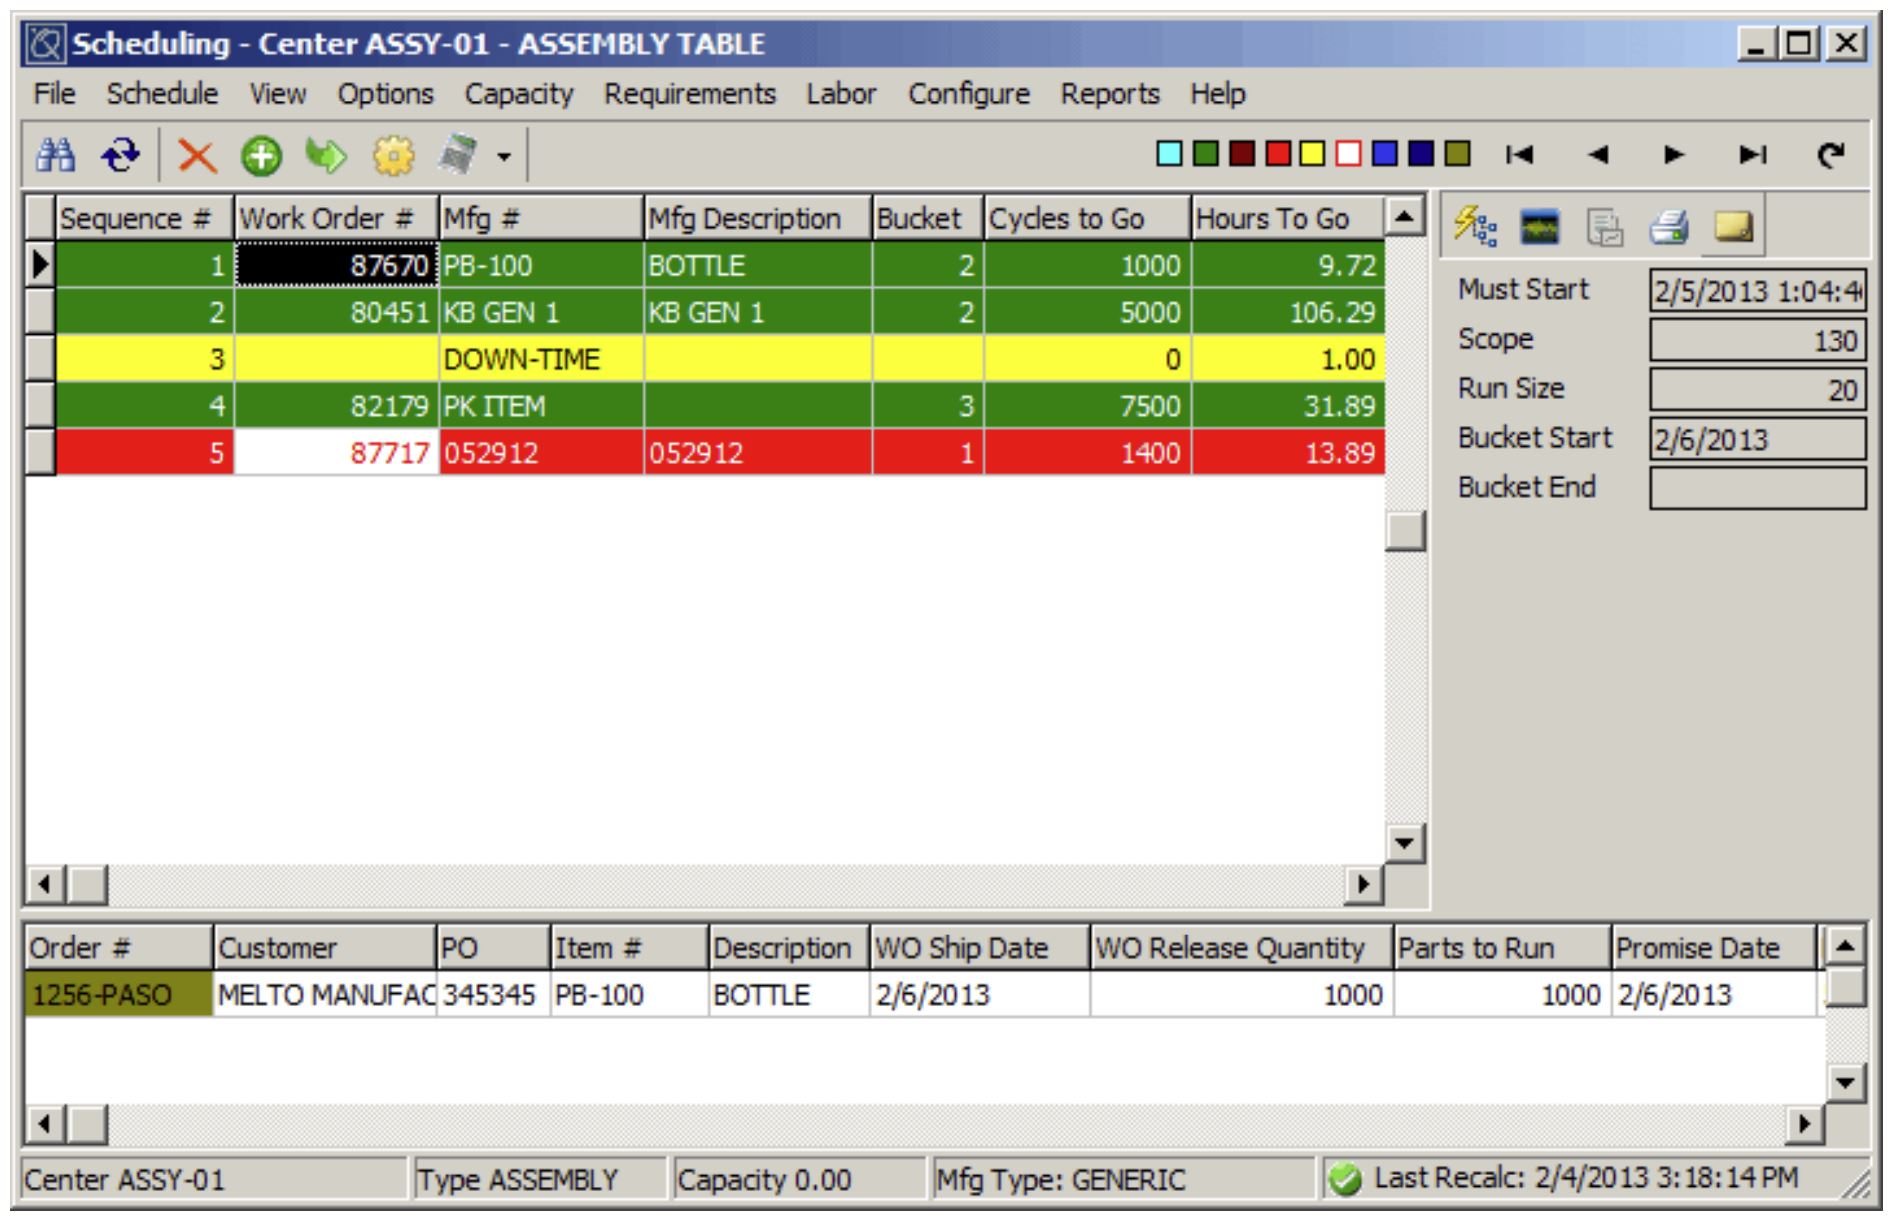This screenshot has height=1217, width=1898.
Task: Jump to the first record
Action: click(1519, 155)
